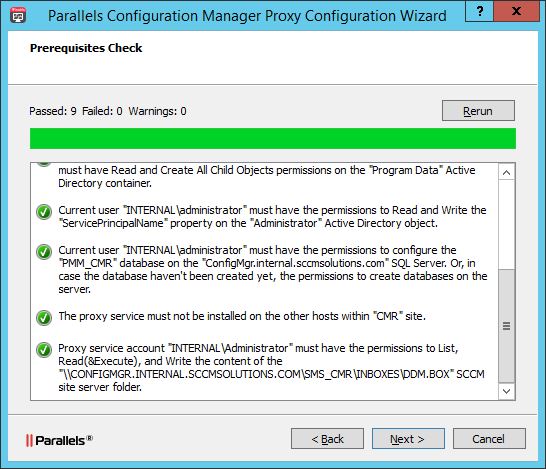Click the "Program Data" Active Directory container text

tap(267, 177)
